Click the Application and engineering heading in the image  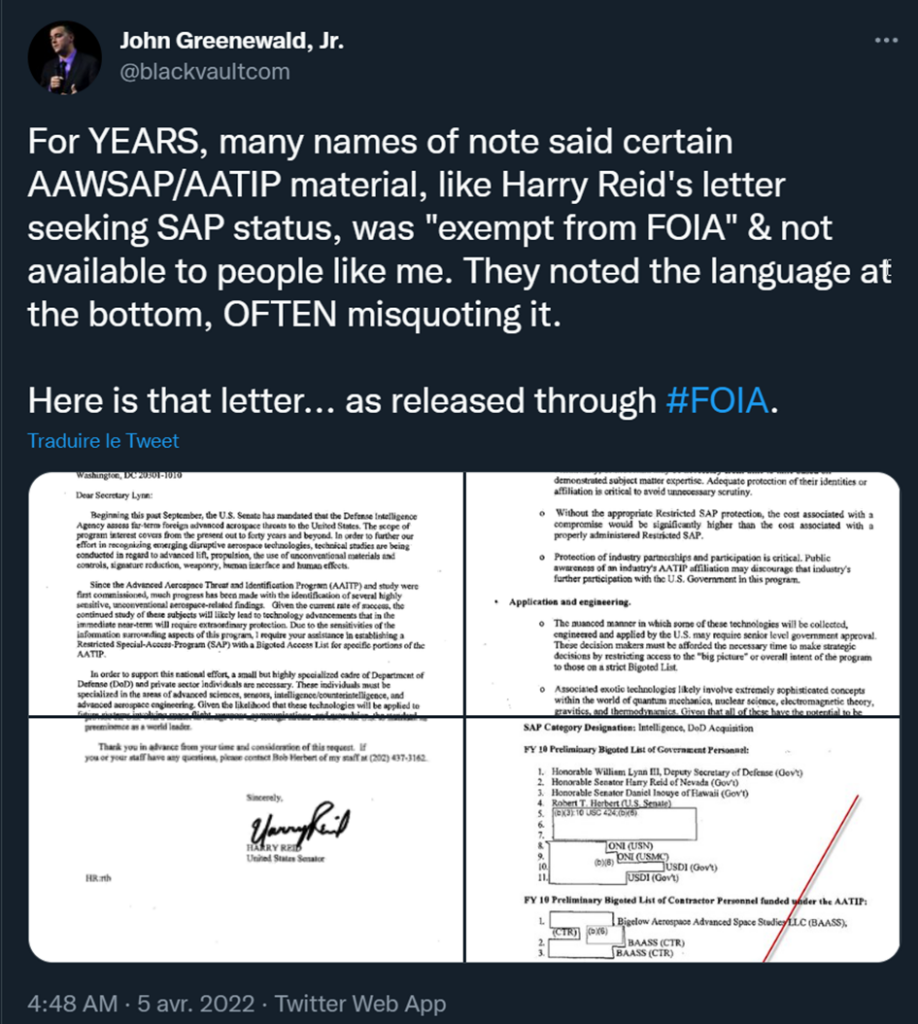[569, 601]
